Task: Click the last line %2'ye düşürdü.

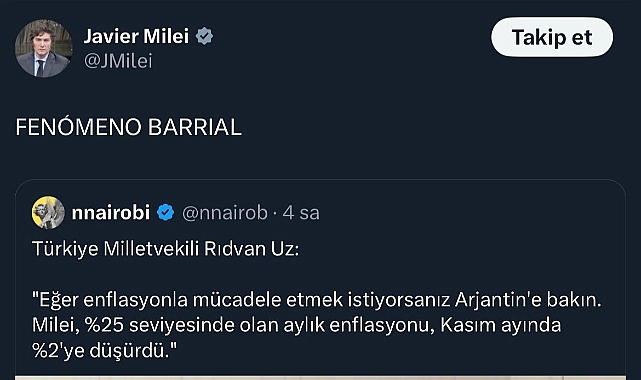Action: click(x=105, y=351)
